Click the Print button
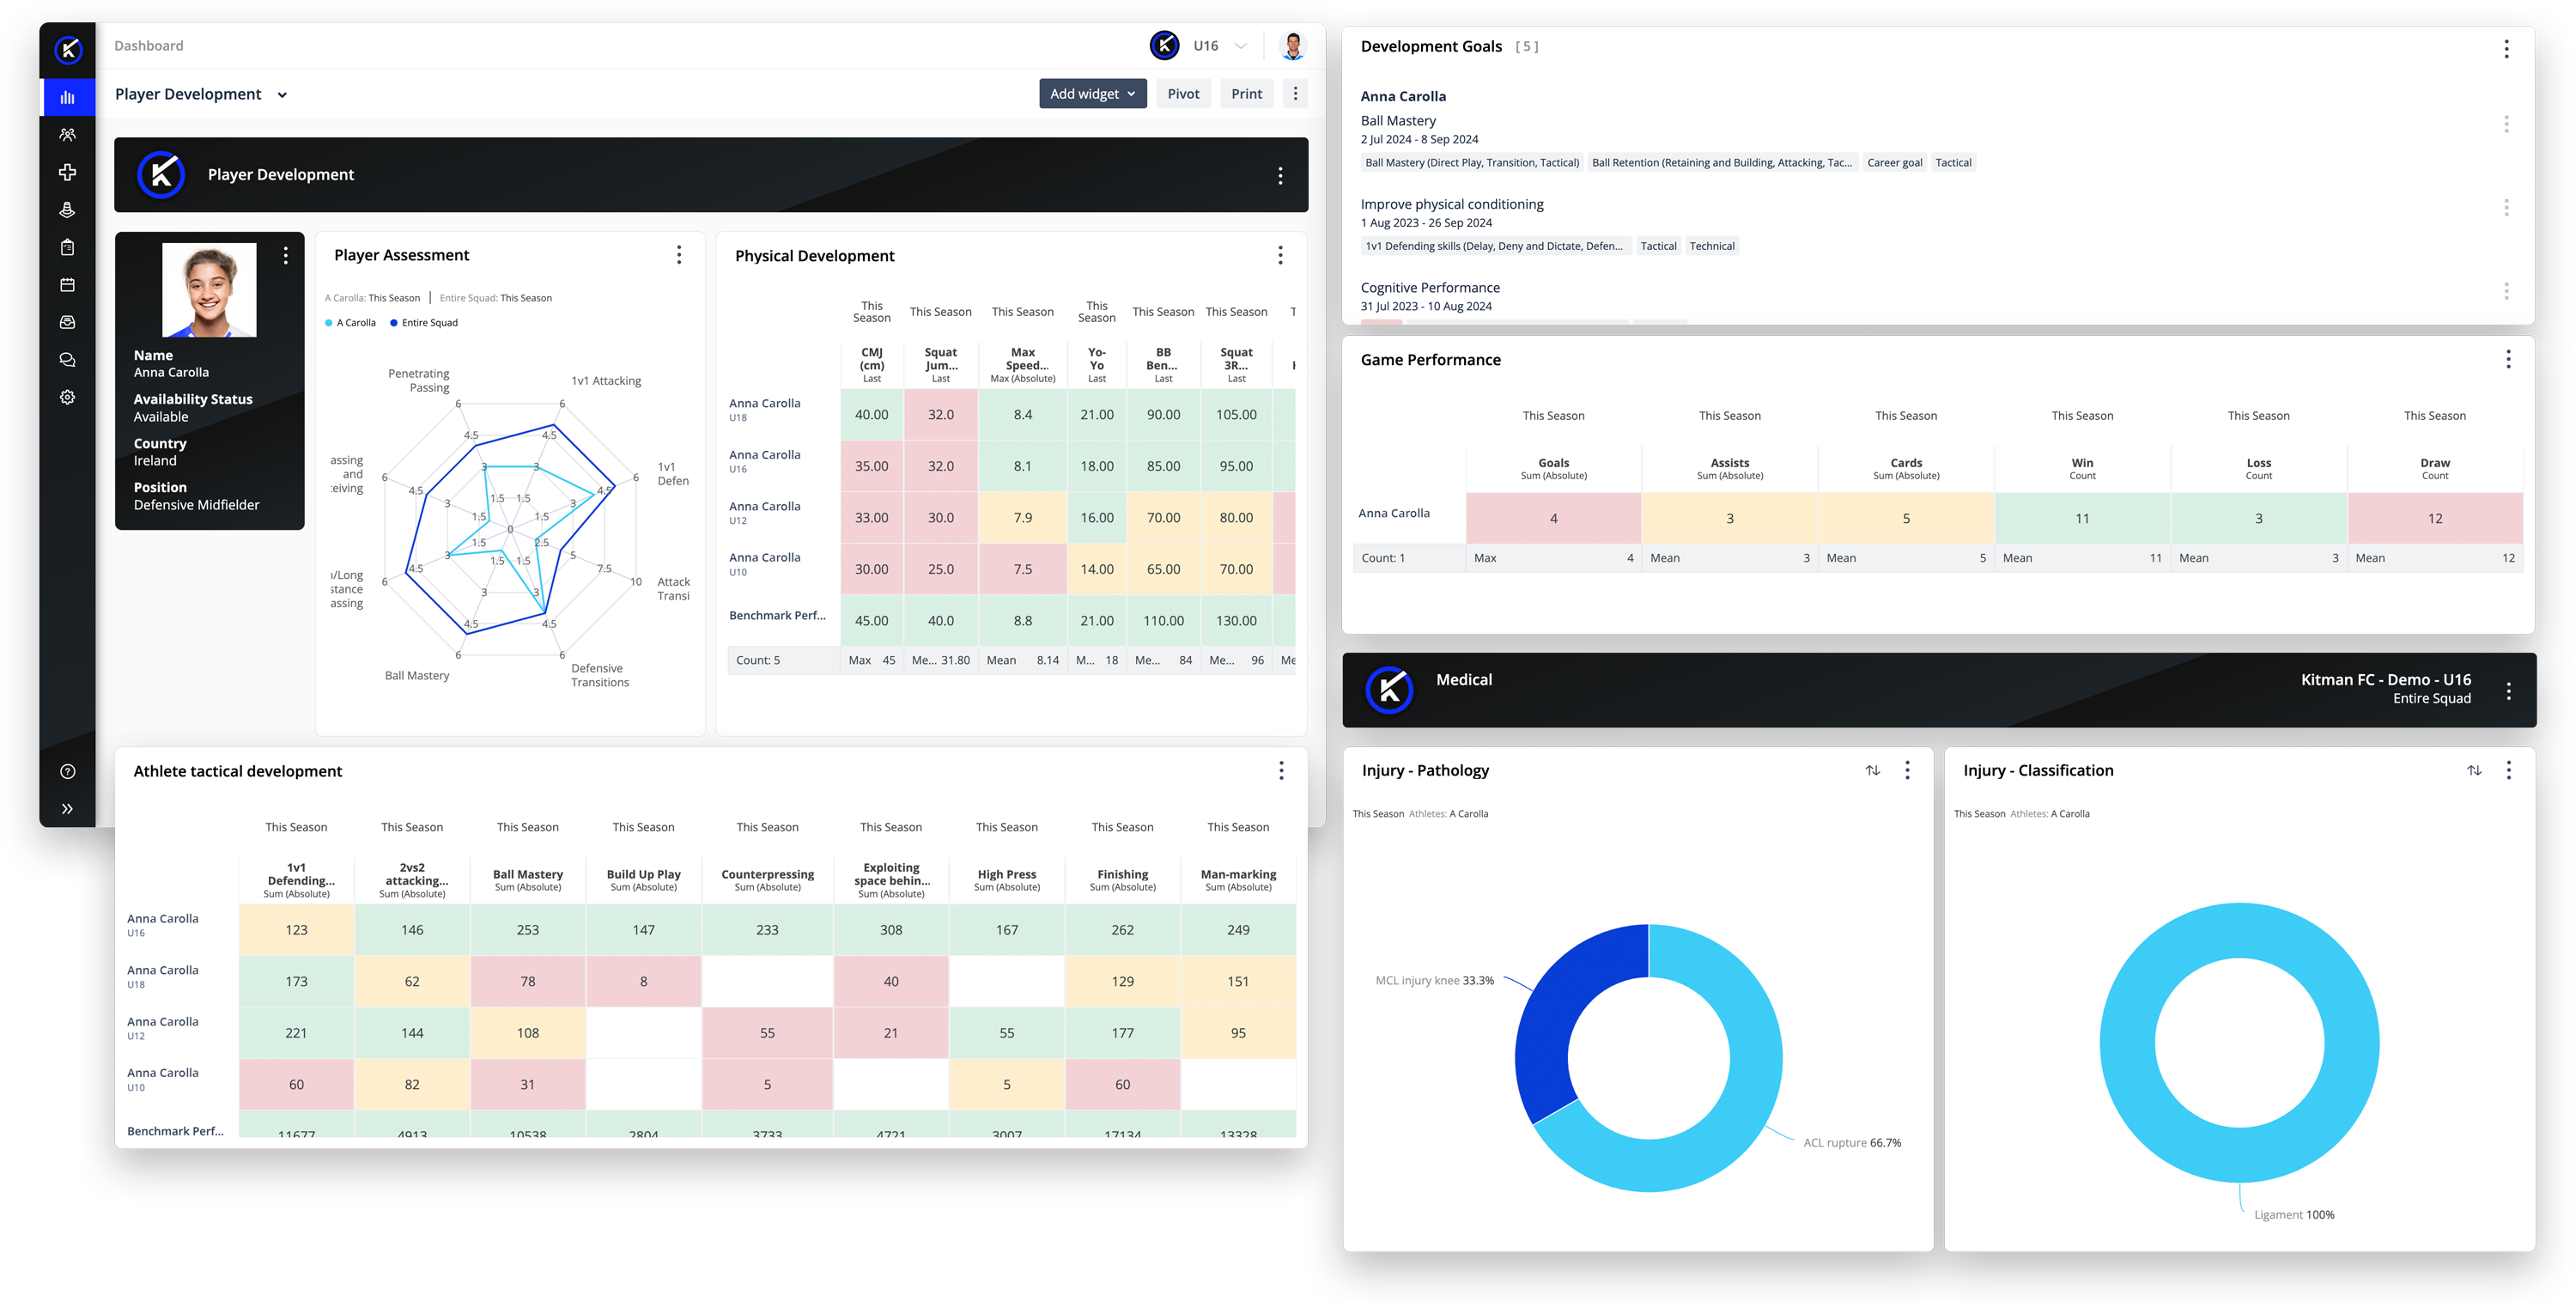 click(x=1246, y=94)
